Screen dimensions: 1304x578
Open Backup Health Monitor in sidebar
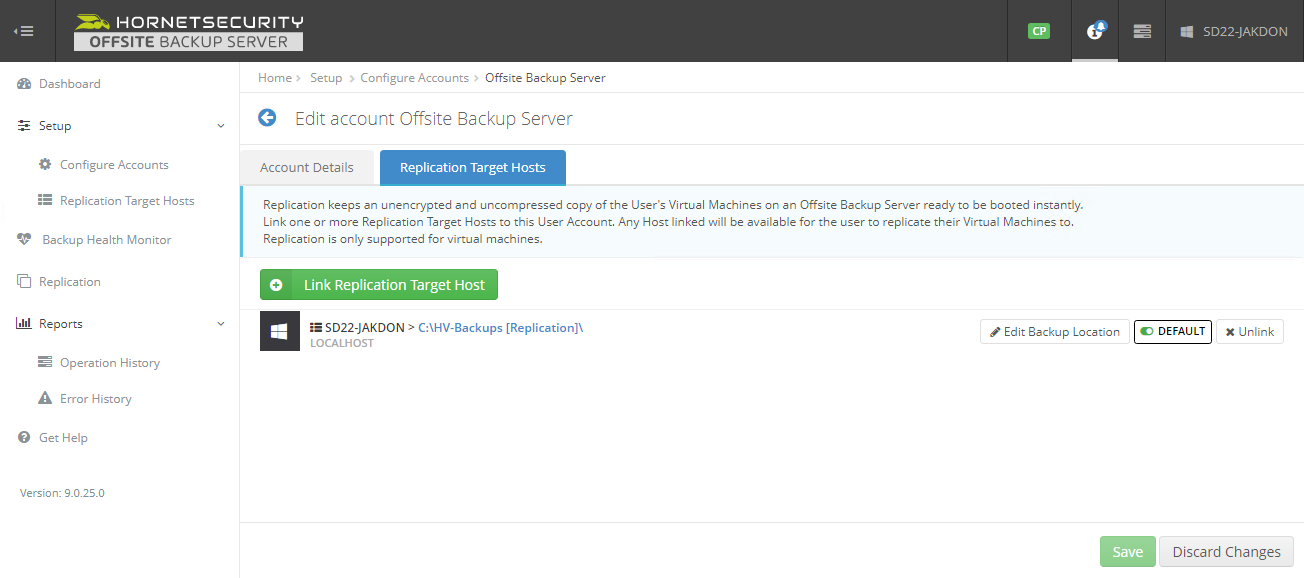pyautogui.click(x=106, y=240)
